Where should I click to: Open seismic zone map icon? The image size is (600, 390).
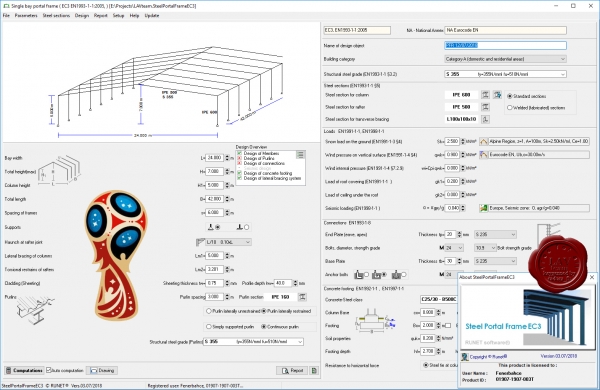pos(483,208)
